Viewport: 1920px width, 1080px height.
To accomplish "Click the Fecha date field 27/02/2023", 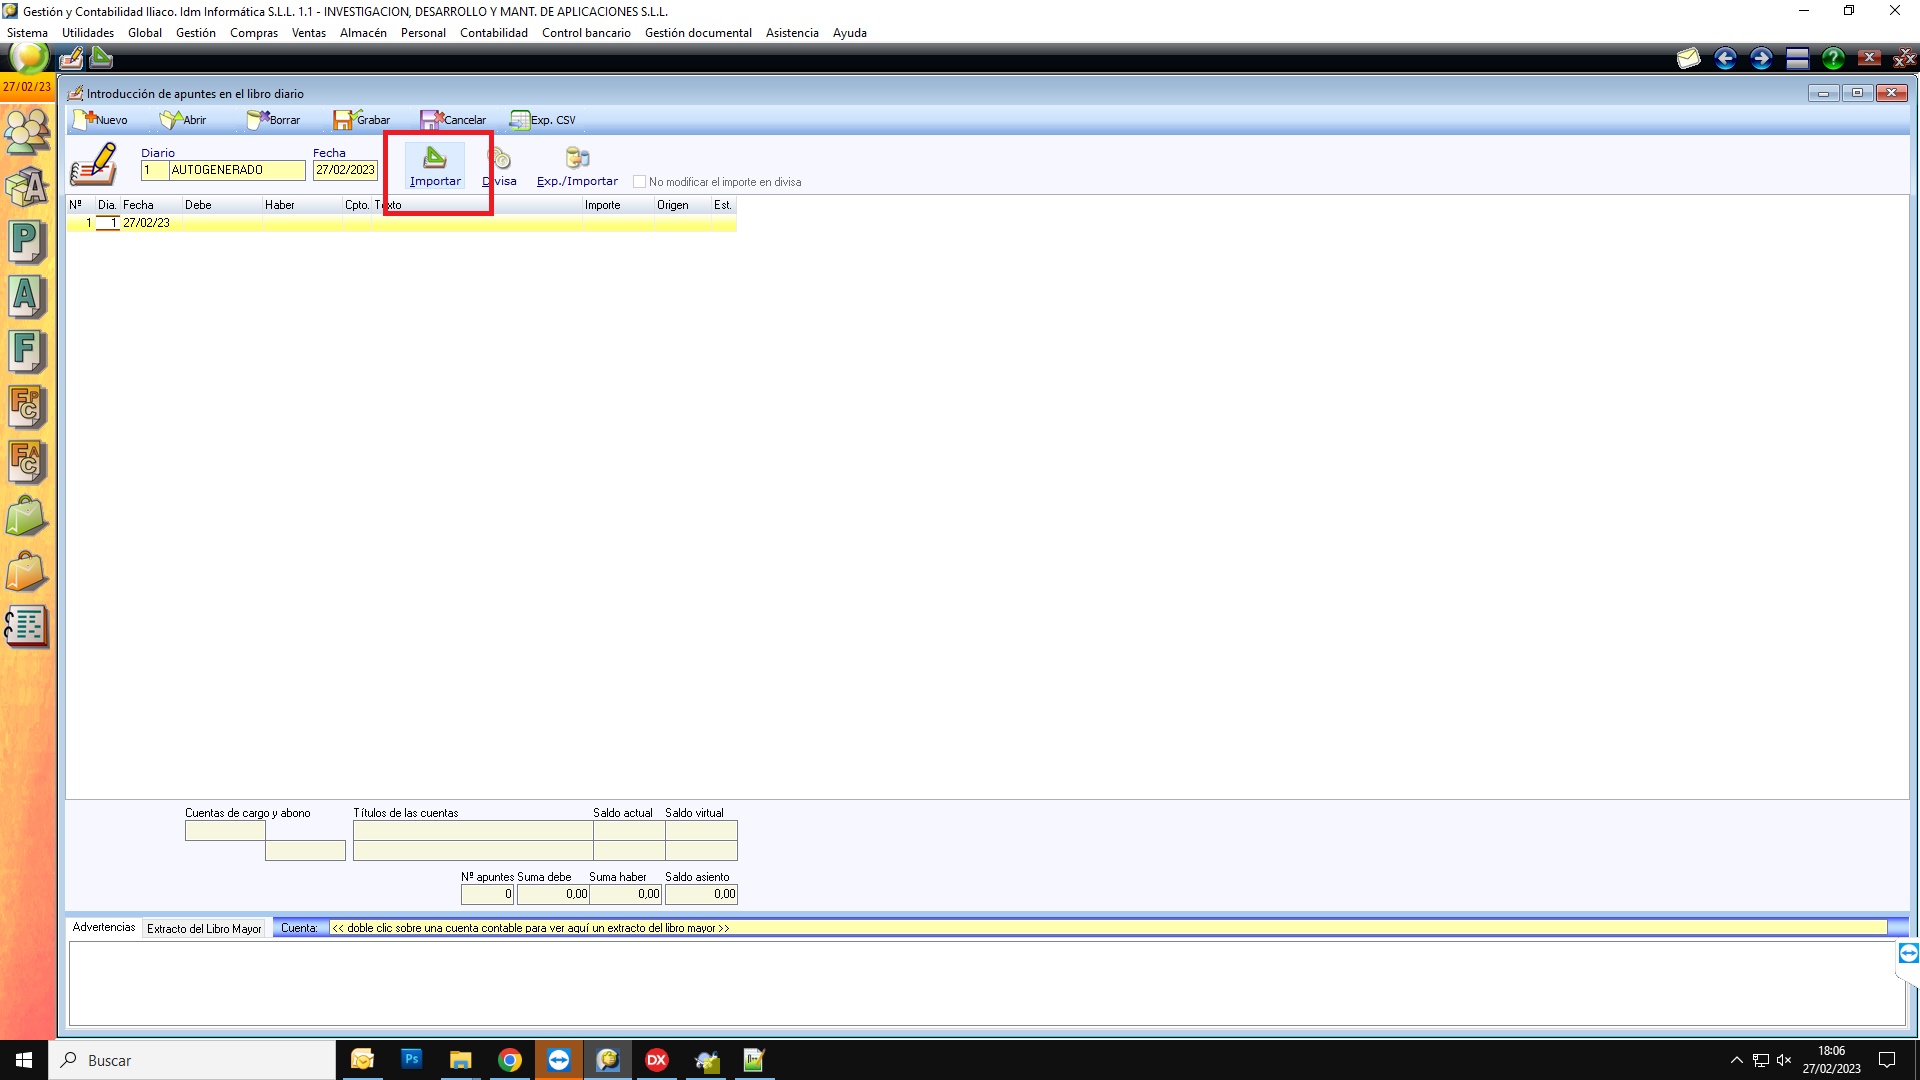I will 345,170.
